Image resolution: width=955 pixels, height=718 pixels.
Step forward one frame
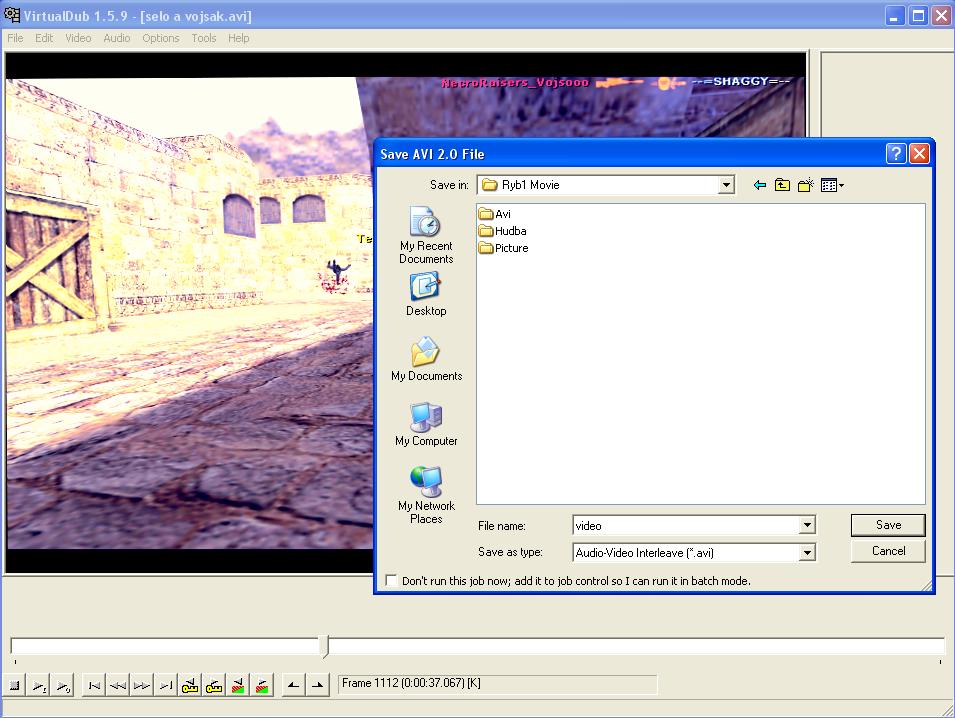[142, 685]
